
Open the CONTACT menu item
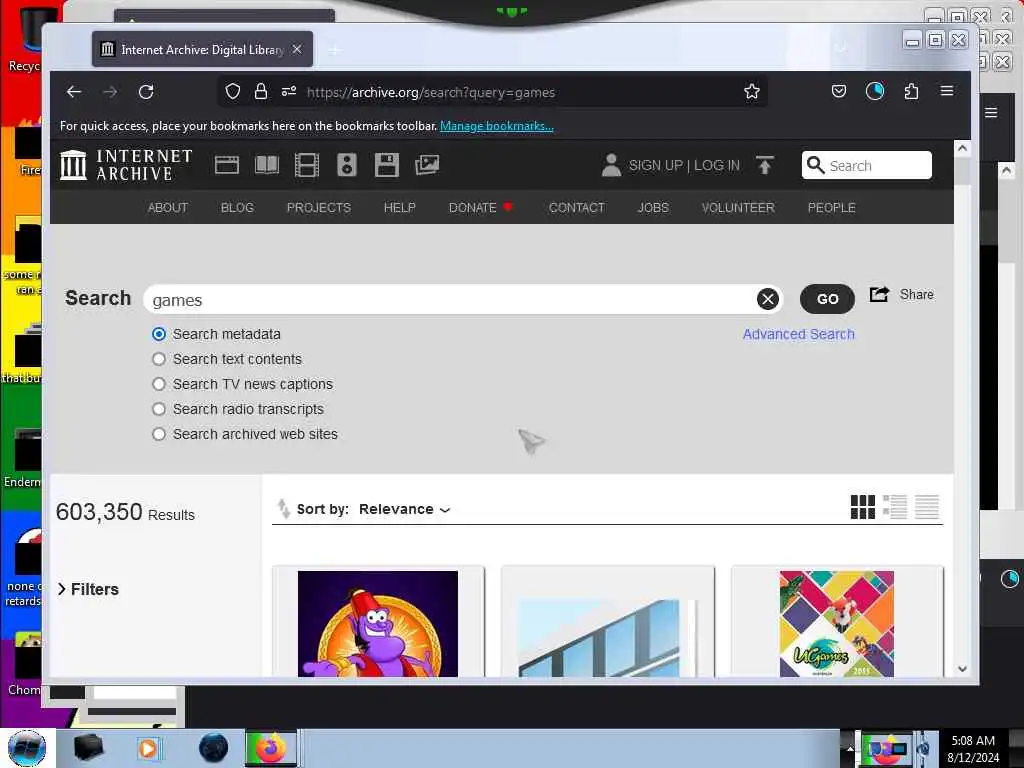577,208
